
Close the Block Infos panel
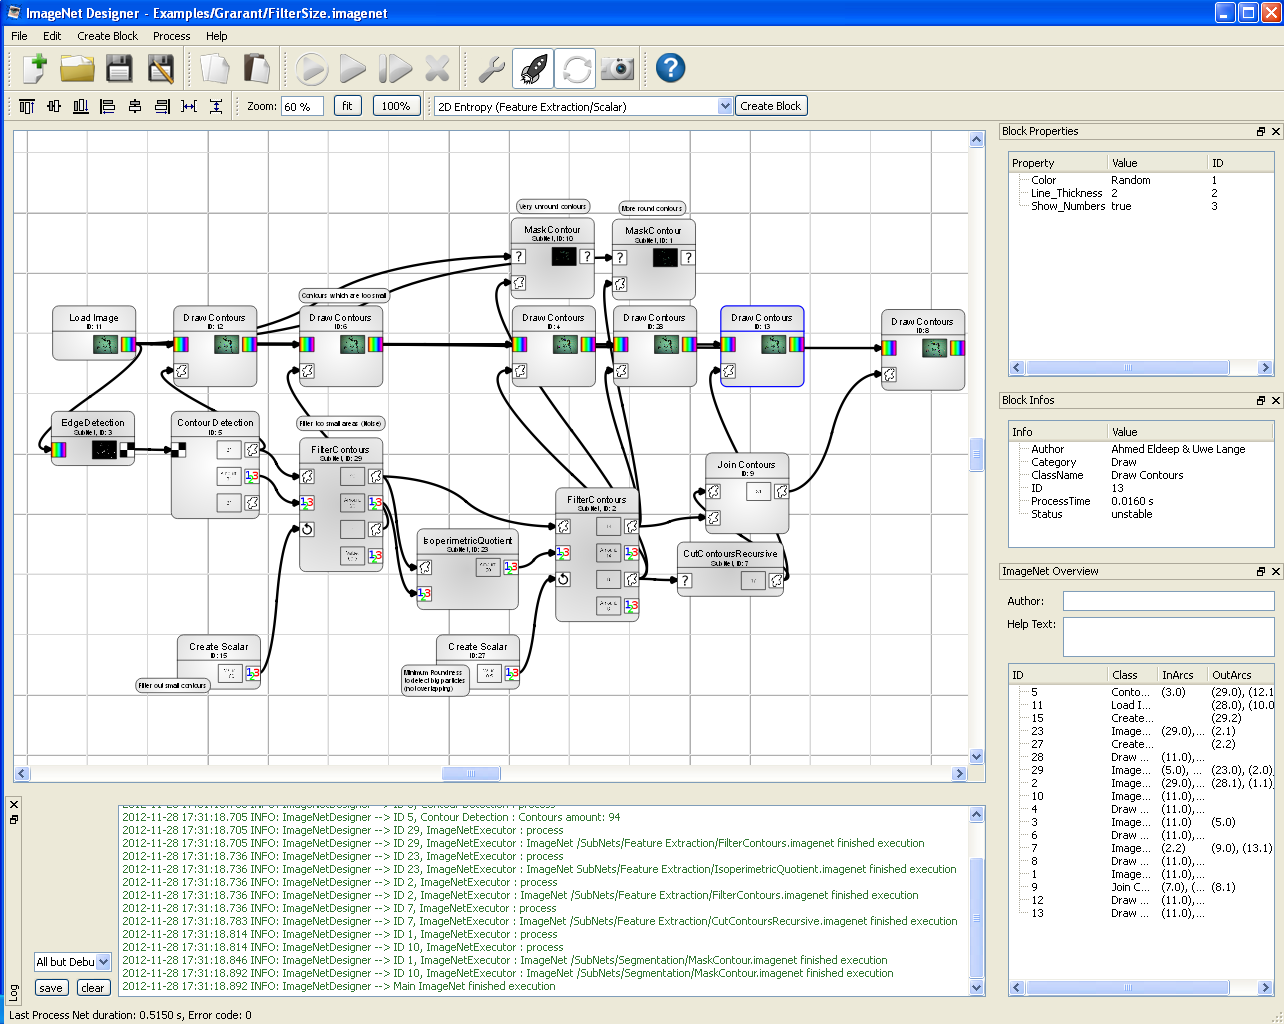(1275, 401)
